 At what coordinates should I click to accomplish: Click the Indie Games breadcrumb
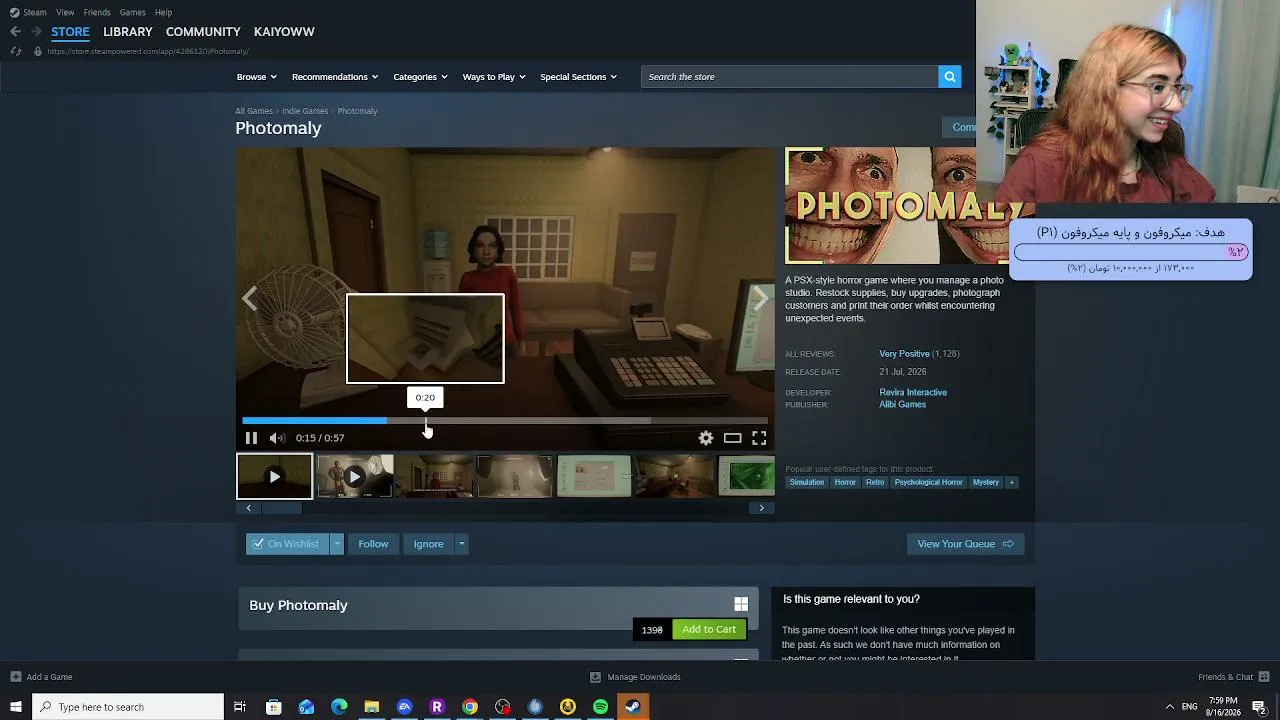pos(305,111)
